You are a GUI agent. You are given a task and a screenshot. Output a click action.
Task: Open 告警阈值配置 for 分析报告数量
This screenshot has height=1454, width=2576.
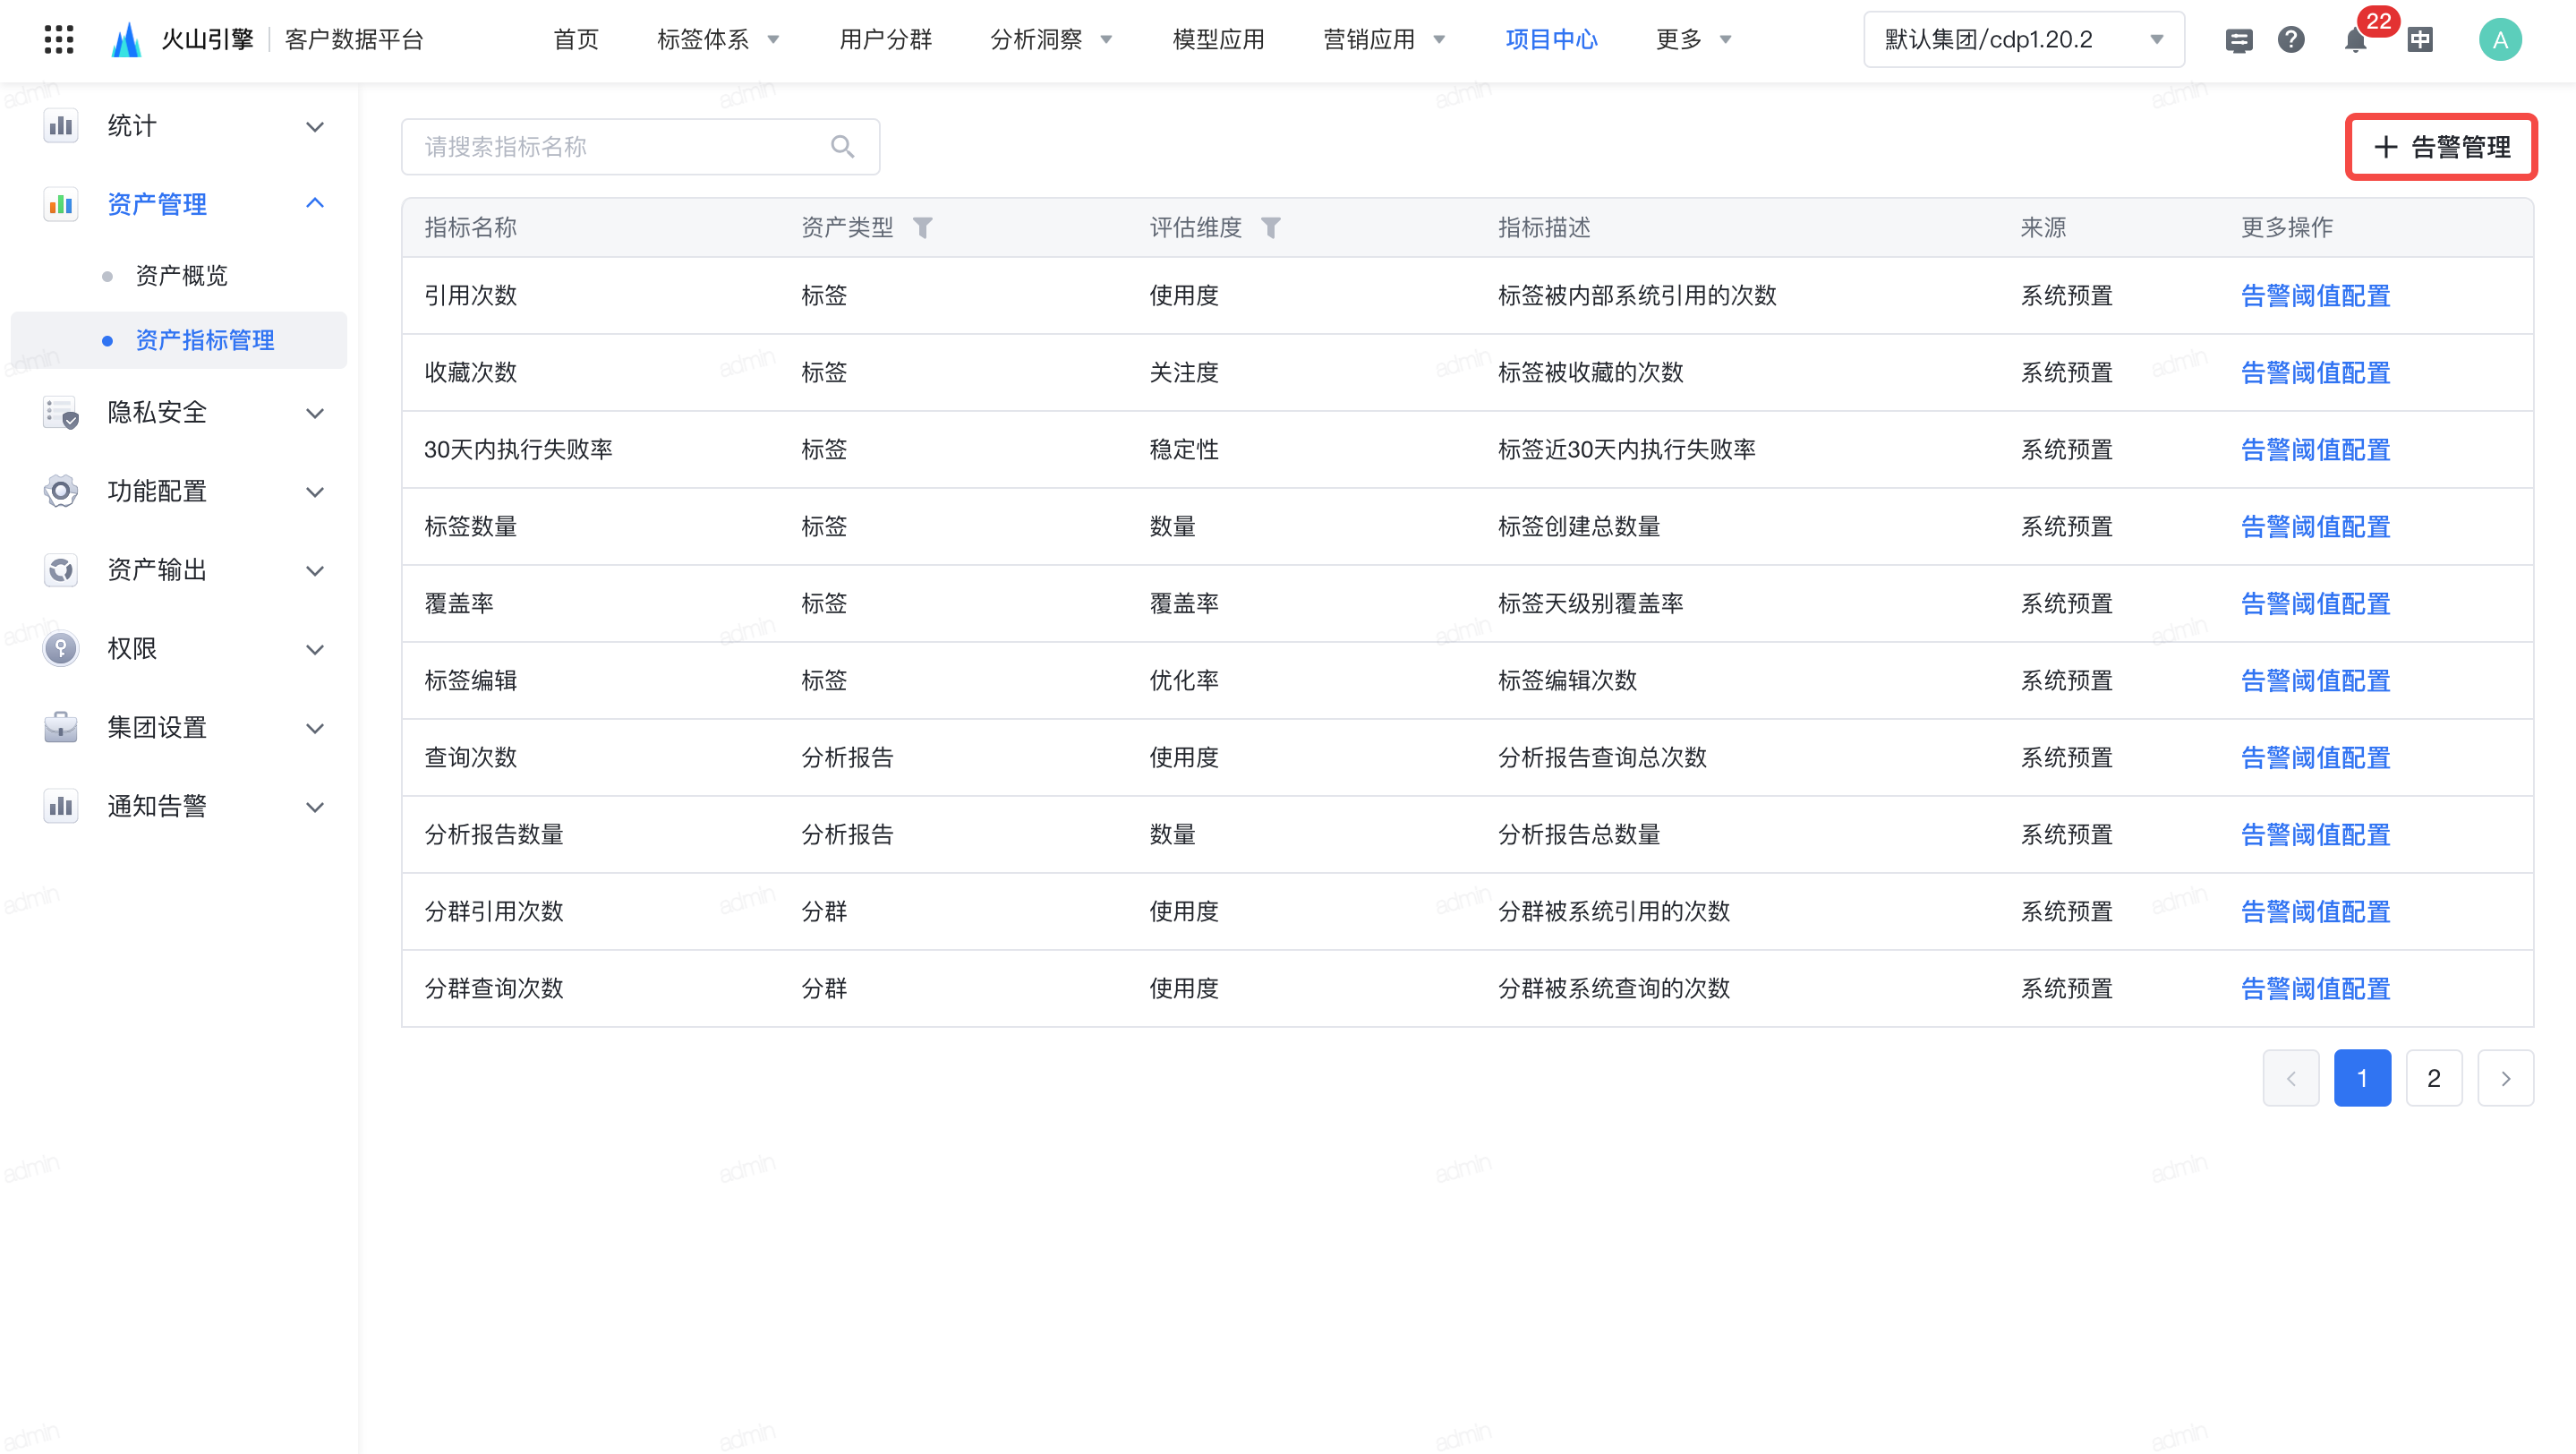pos(2315,835)
